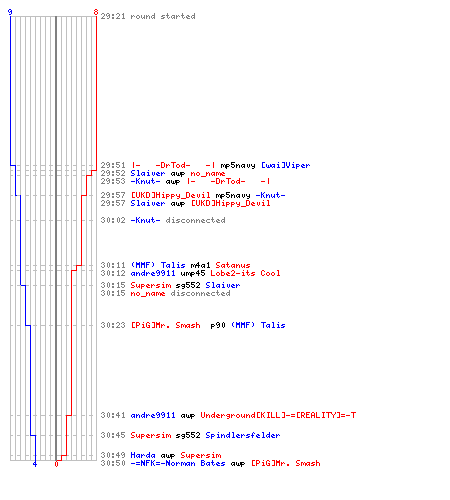Image resolution: width=450 pixels, height=500 pixels.
Task: Select andre9911 in the 30:12 kill entry
Action: point(153,273)
